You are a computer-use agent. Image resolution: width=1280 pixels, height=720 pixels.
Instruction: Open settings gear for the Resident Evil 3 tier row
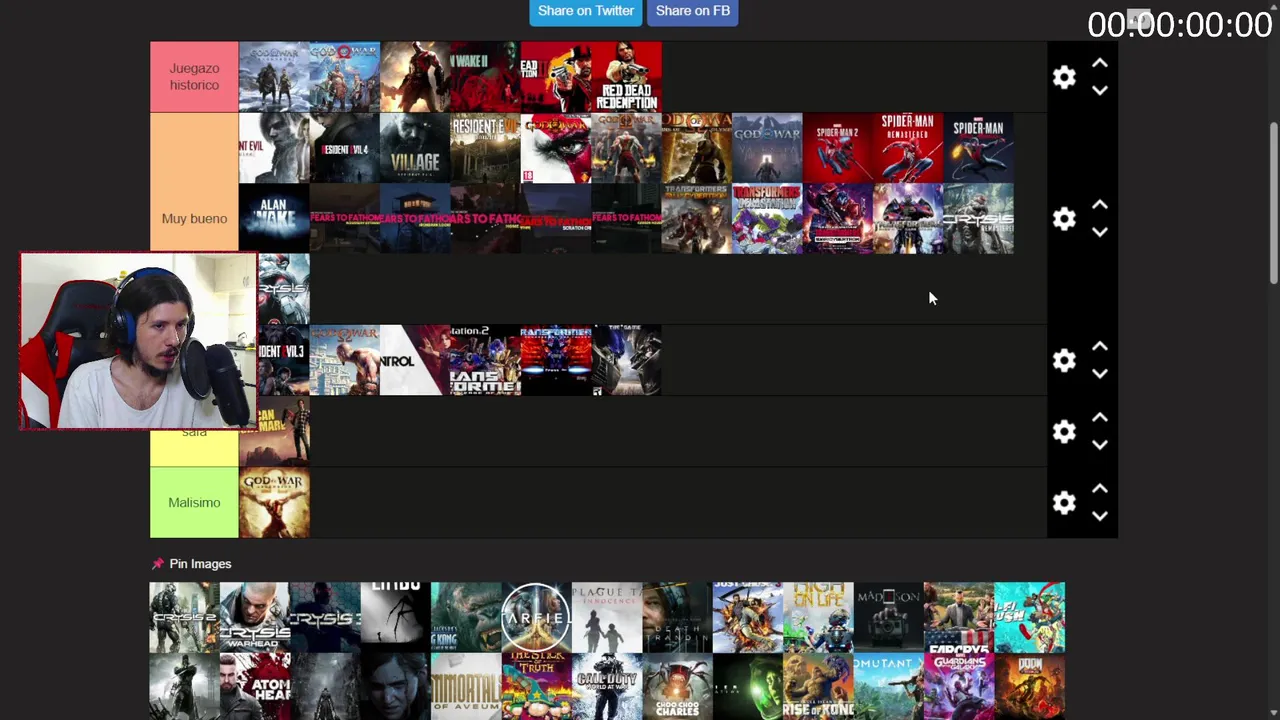click(1064, 360)
